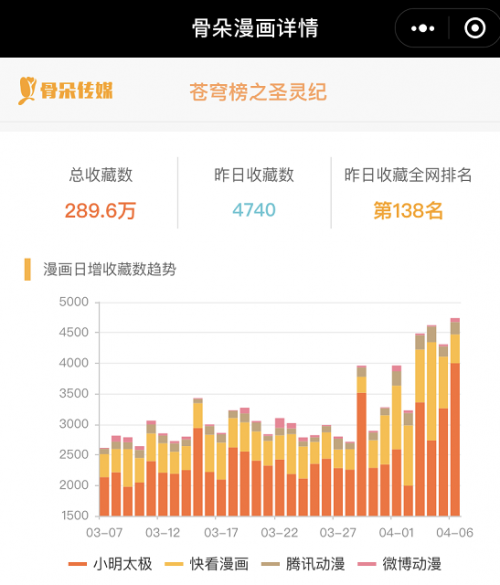
Task: Click the 289.6万 total favorites value
Action: (100, 211)
